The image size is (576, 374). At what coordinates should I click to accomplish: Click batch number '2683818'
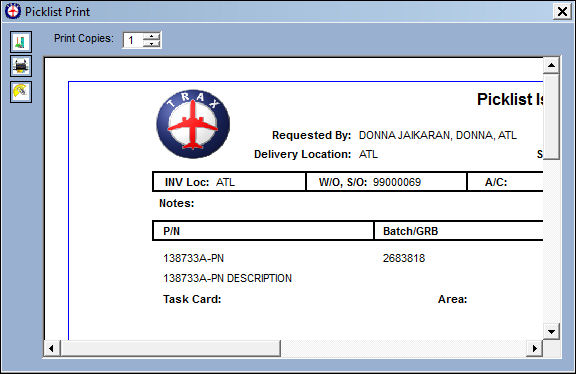click(x=404, y=258)
